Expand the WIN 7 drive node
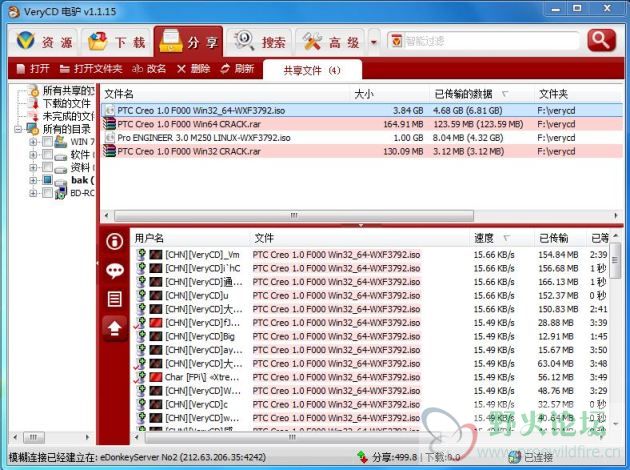The width and height of the screenshot is (630, 470). (x=33, y=142)
